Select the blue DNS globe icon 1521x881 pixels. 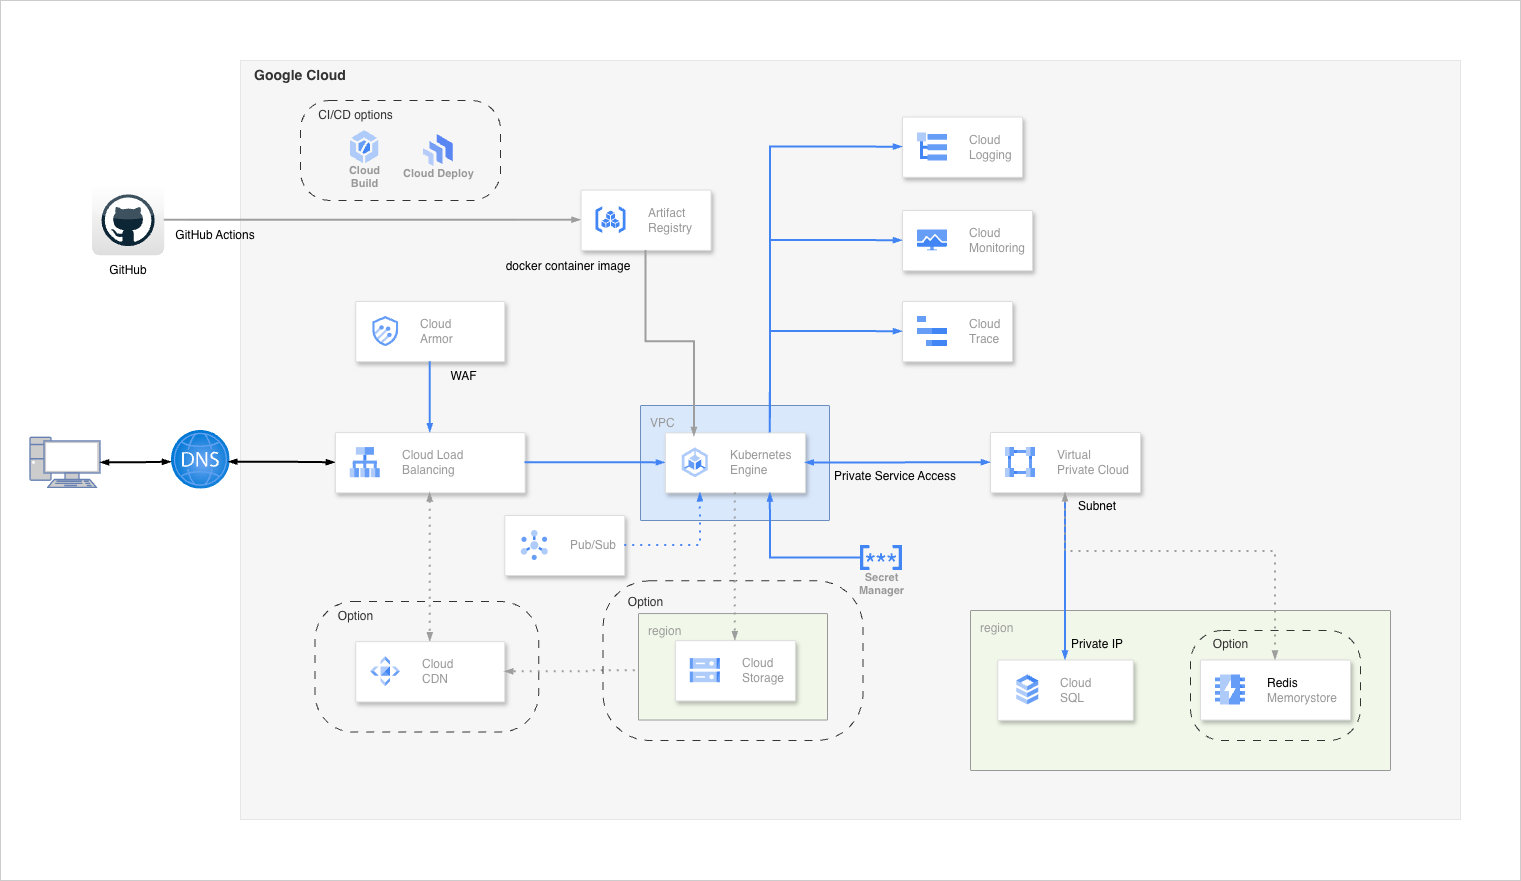click(x=200, y=460)
